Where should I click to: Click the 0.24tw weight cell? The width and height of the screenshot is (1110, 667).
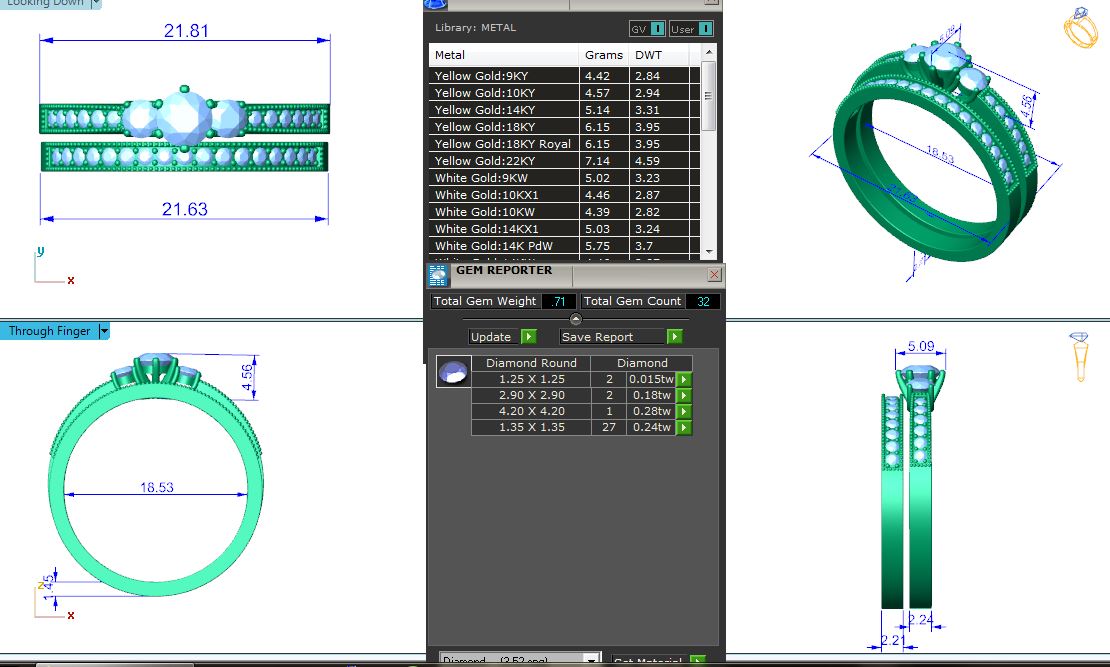point(651,428)
